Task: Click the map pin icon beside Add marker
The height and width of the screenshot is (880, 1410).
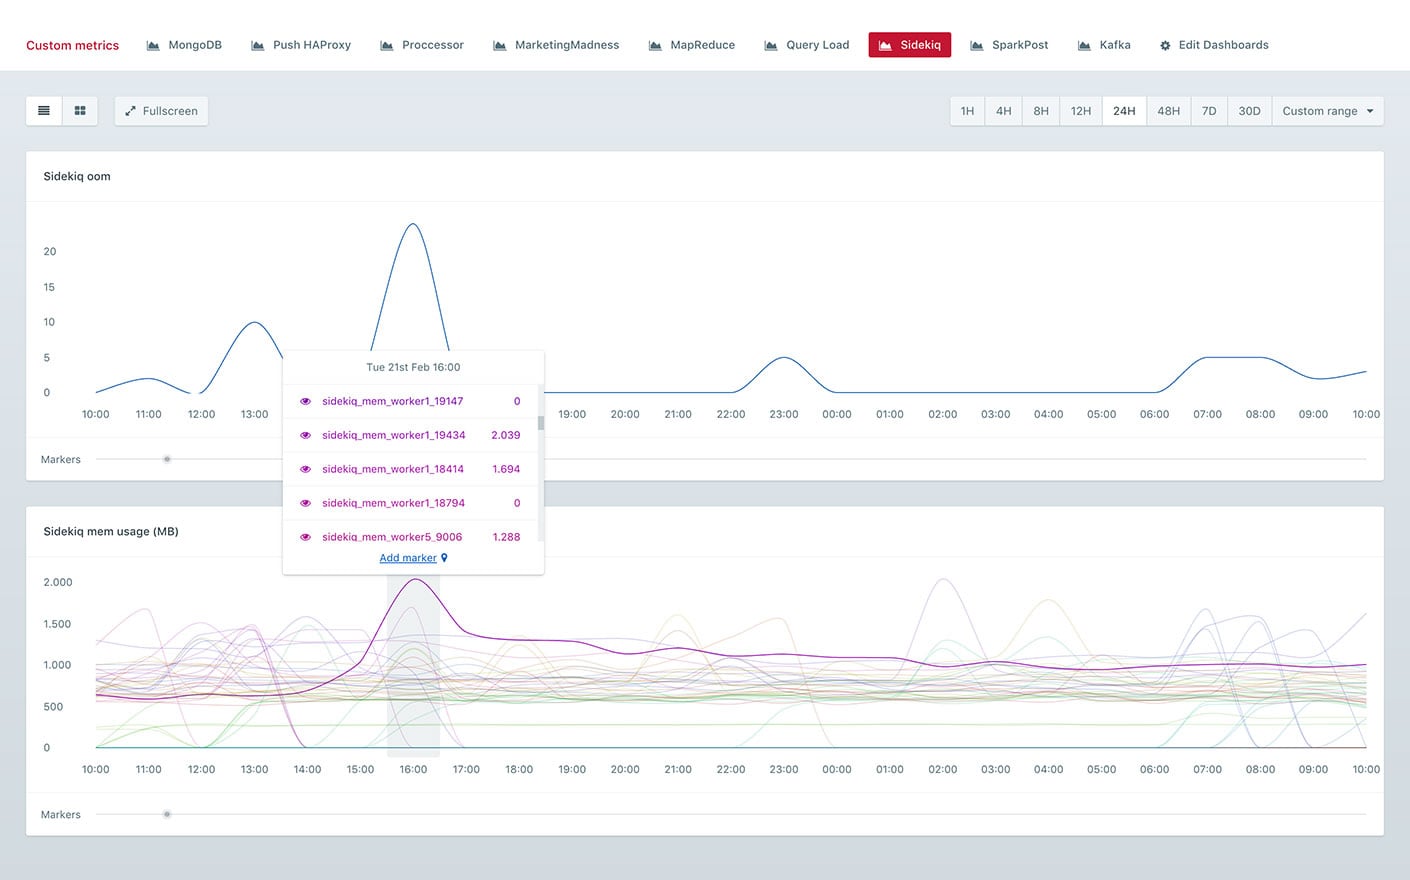Action: pyautogui.click(x=444, y=558)
